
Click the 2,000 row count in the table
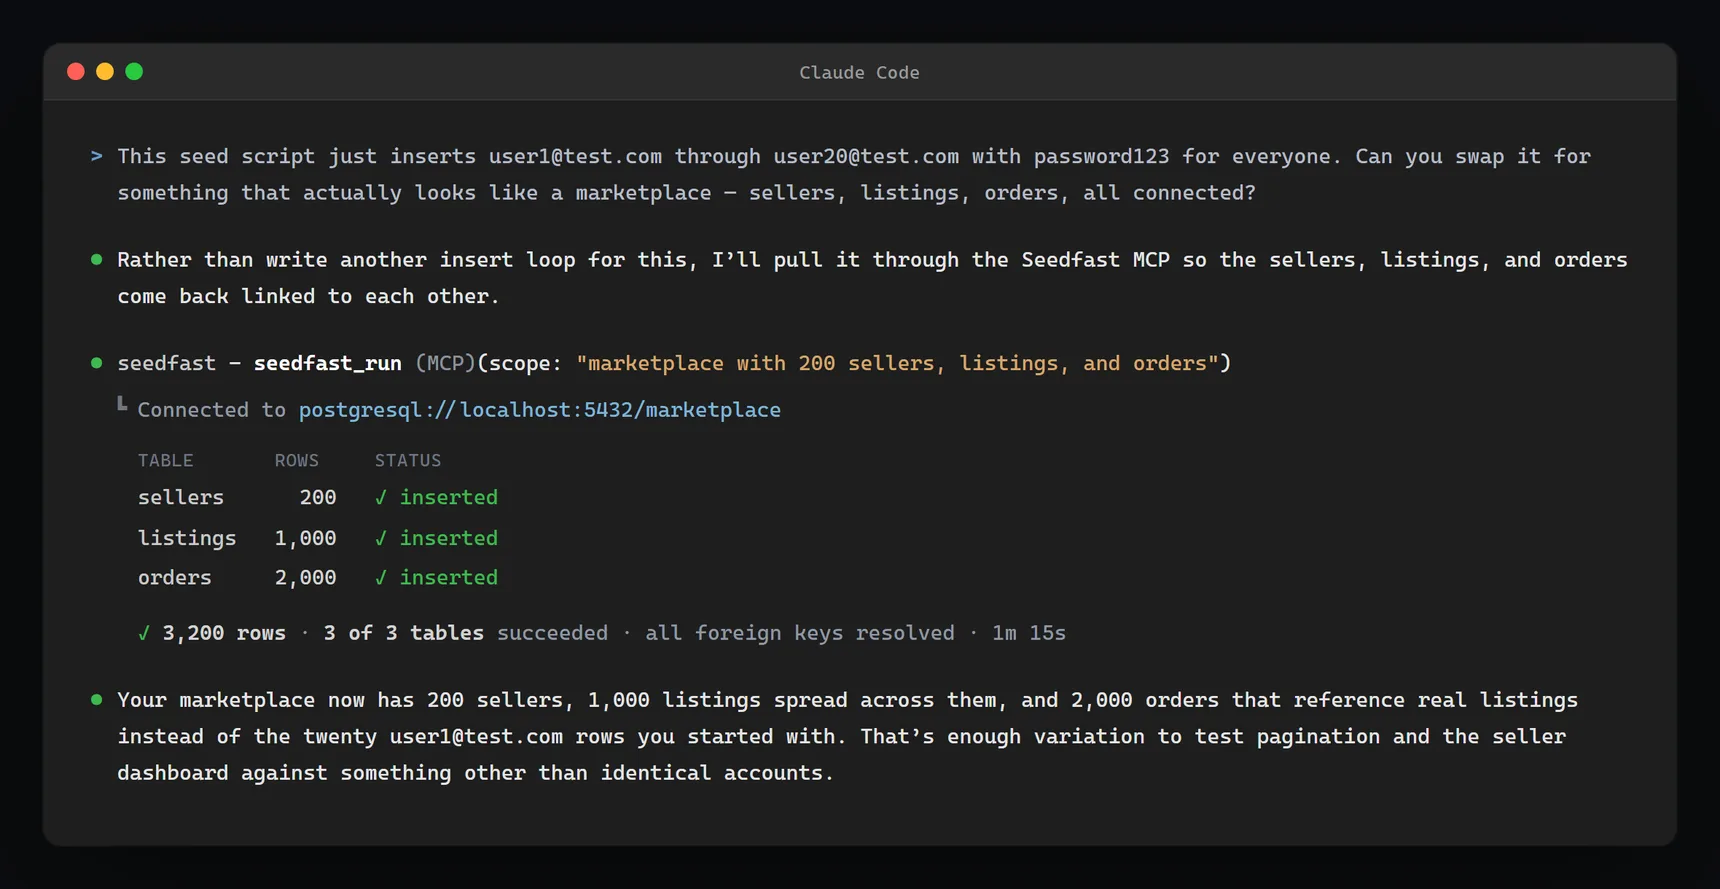(306, 577)
